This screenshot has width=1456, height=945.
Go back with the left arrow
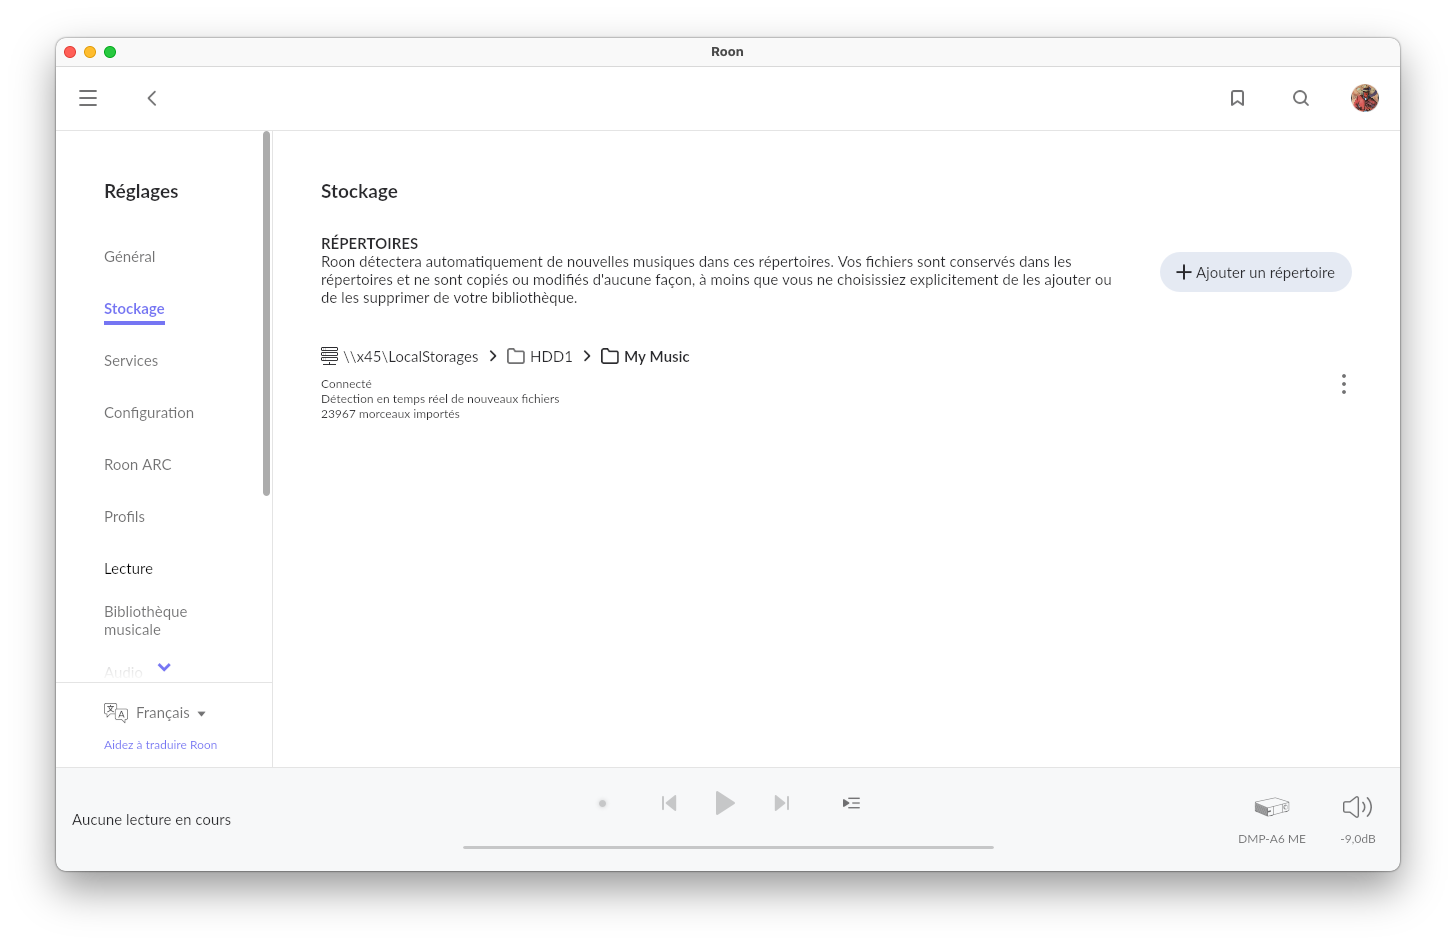[x=152, y=98]
